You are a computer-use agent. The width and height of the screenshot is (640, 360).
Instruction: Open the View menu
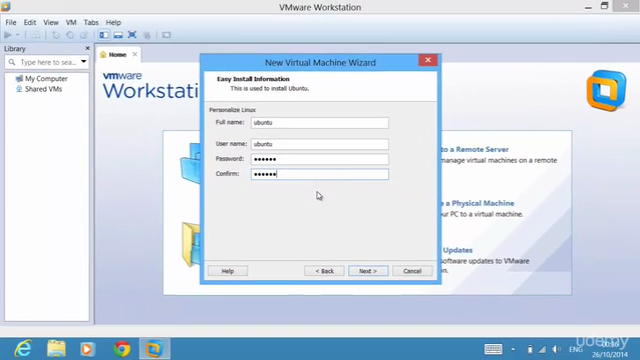coord(51,22)
